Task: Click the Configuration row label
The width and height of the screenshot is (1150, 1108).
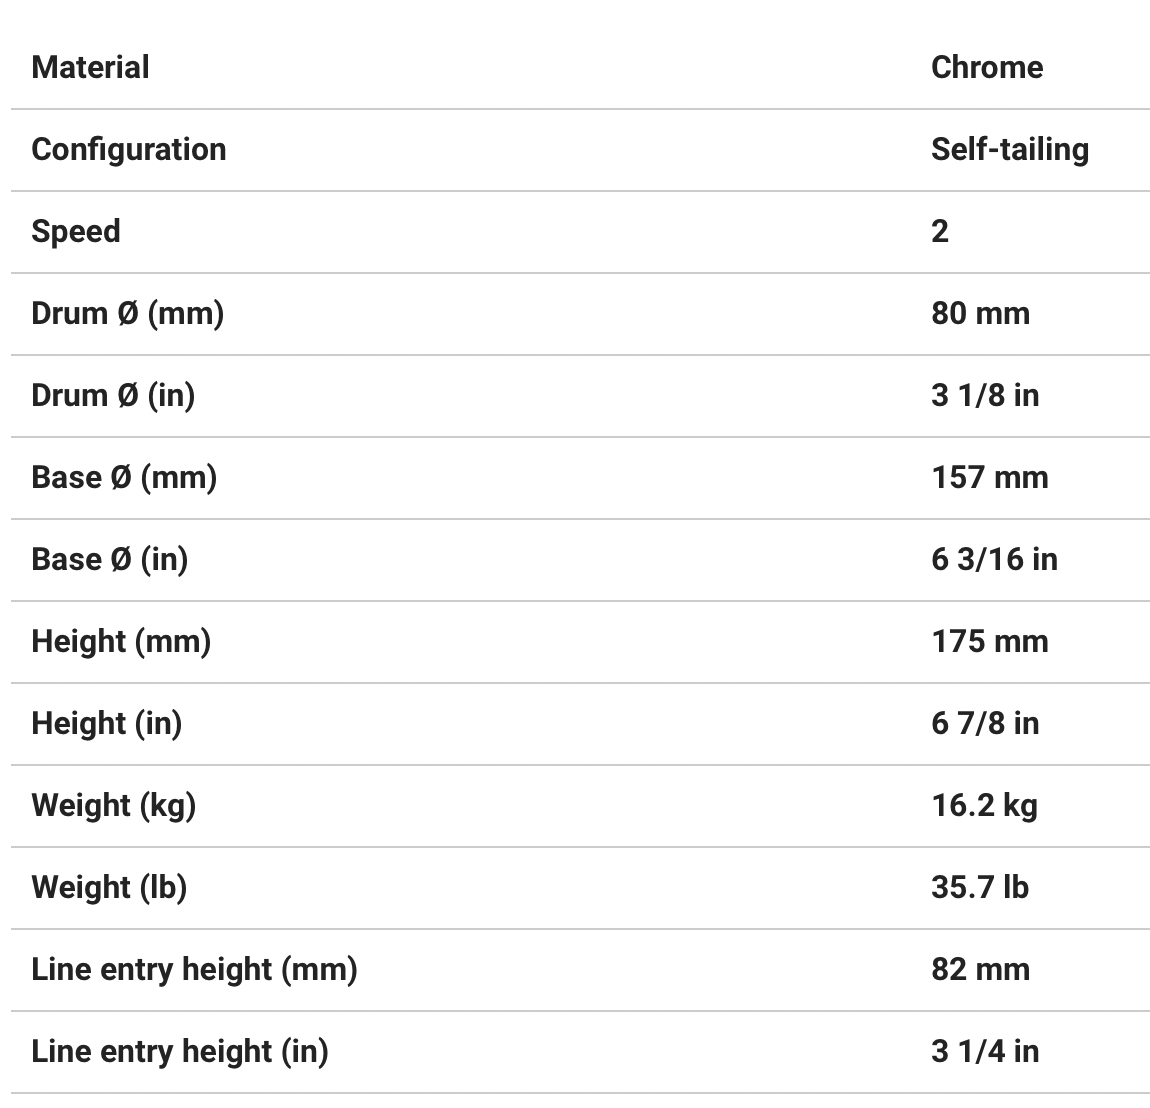Action: pos(128,149)
